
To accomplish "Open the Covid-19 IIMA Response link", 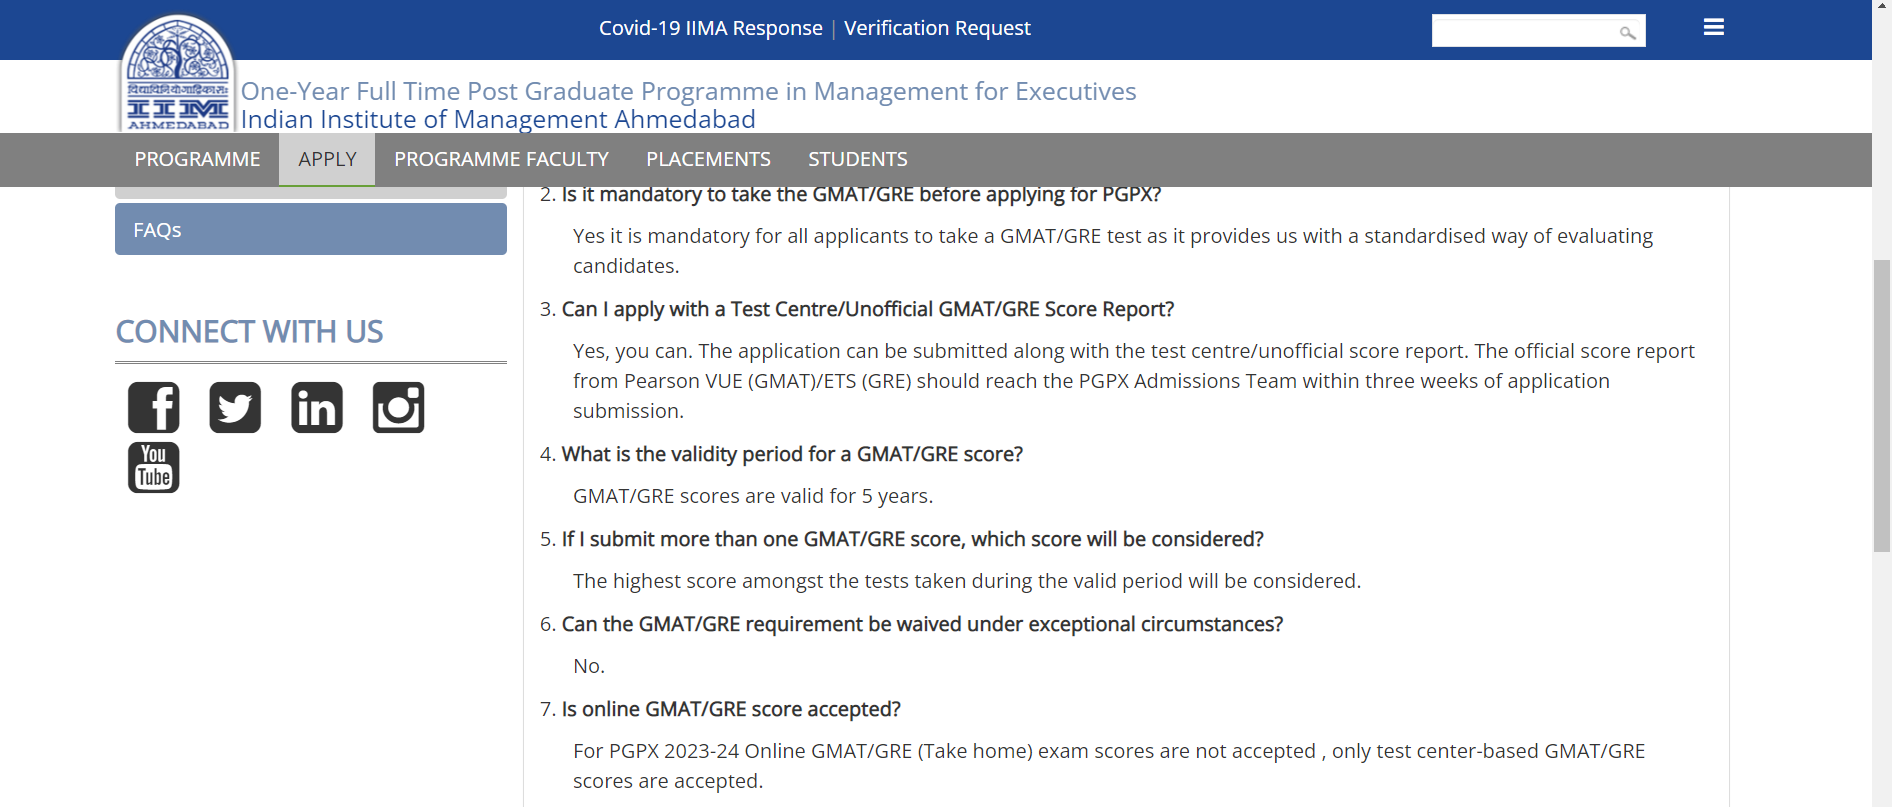I will (x=710, y=29).
